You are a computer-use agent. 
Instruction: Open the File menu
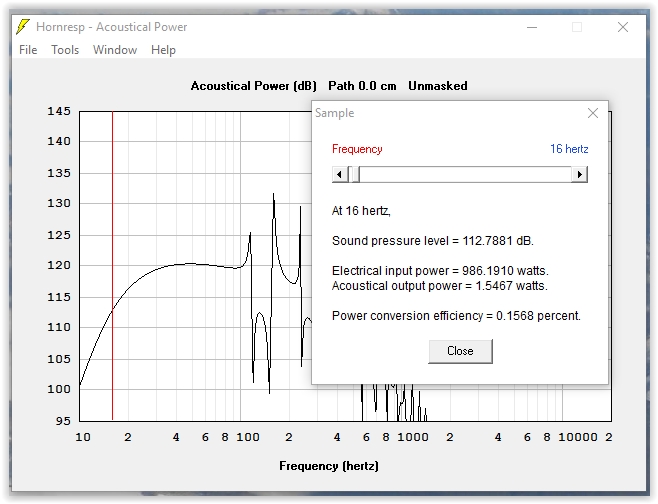[x=28, y=50]
